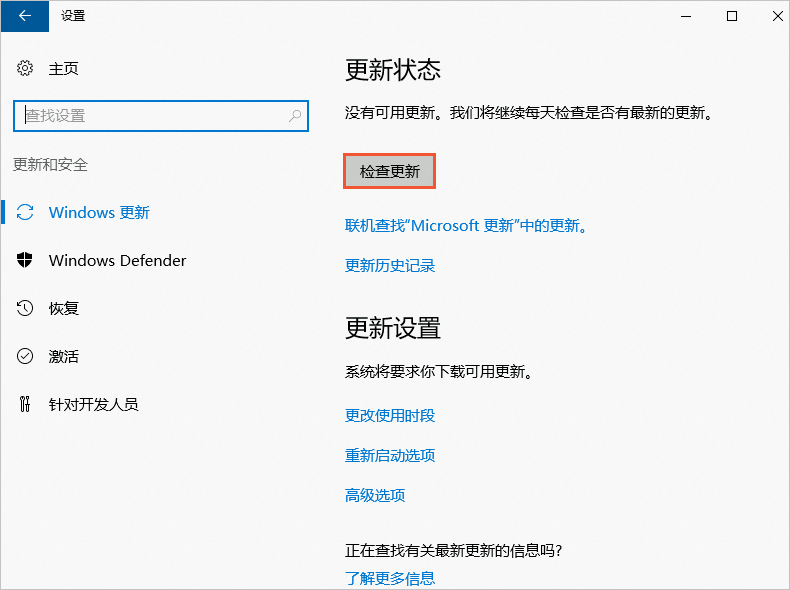Open 重新启动选项 link

click(x=390, y=455)
